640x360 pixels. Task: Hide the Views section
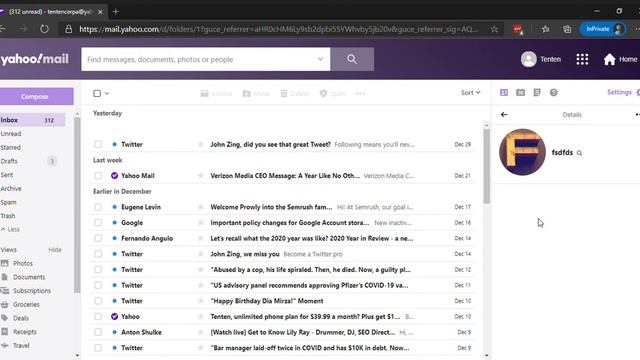55,250
